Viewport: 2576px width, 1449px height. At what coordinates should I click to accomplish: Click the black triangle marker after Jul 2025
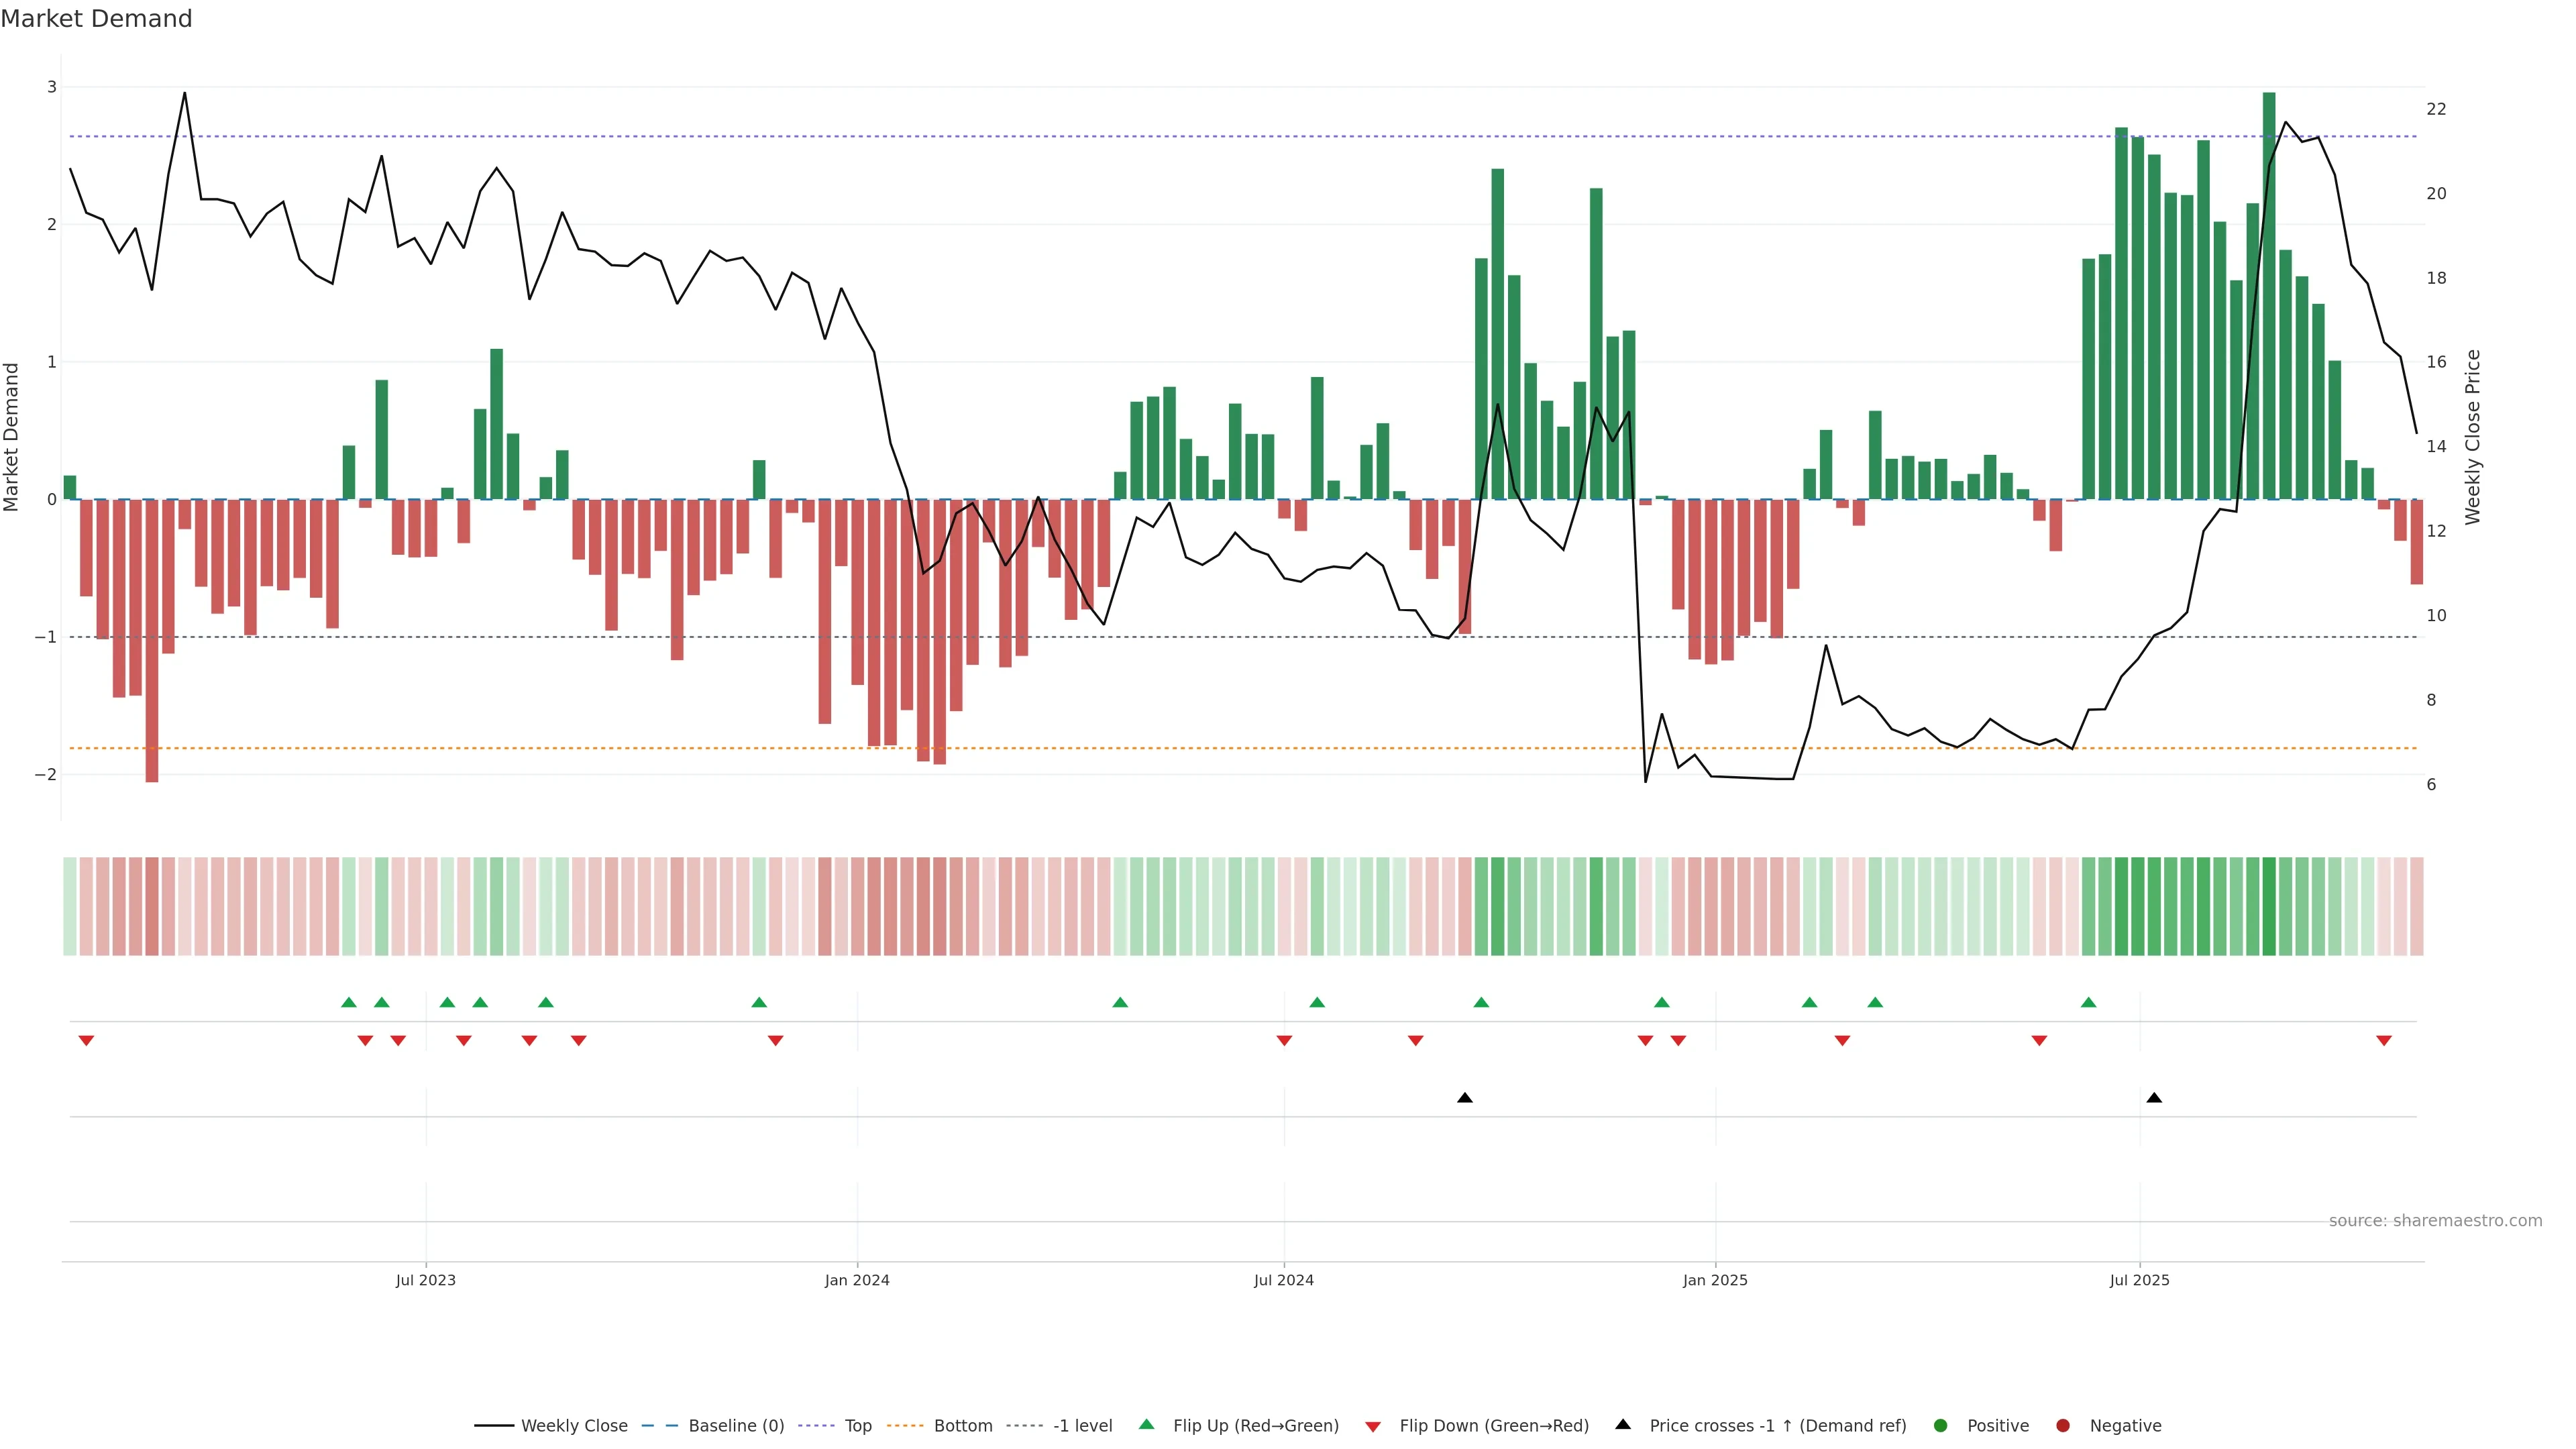[x=2154, y=1098]
